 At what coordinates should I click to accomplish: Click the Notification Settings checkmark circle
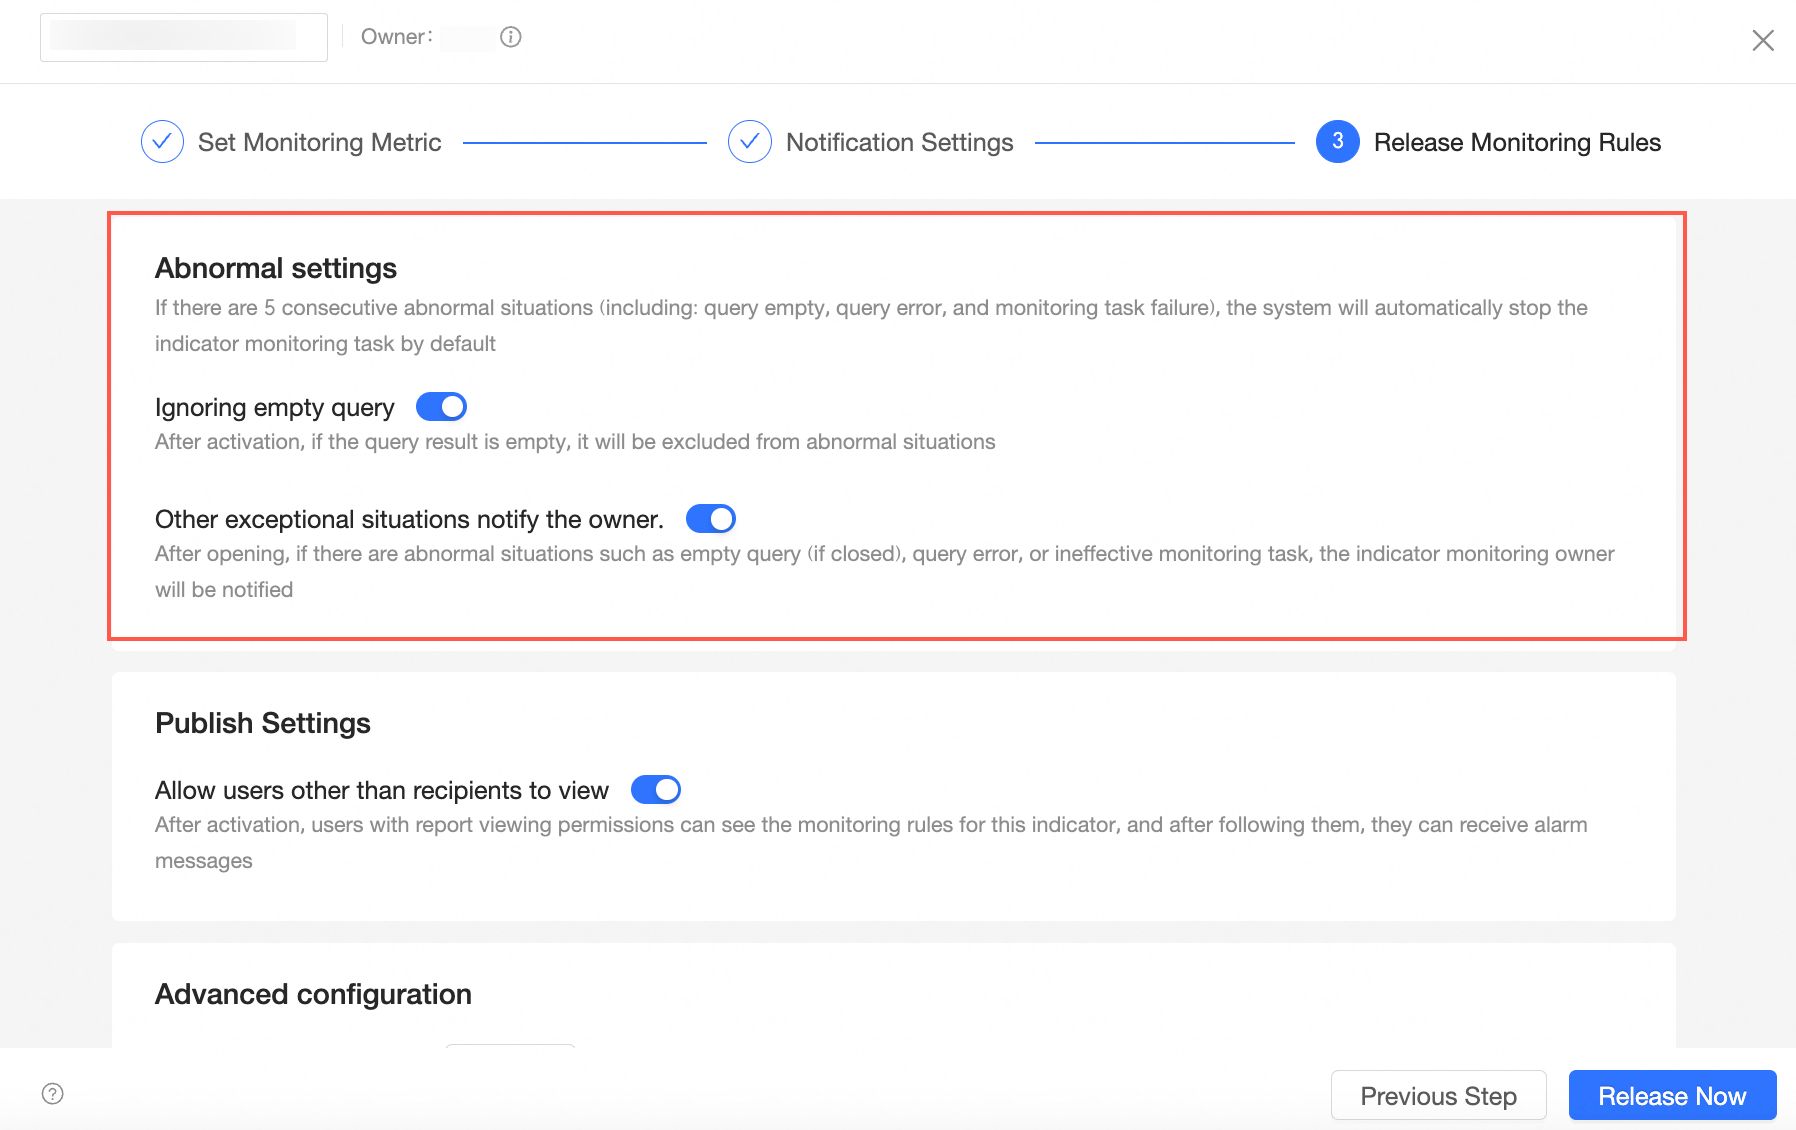[750, 142]
